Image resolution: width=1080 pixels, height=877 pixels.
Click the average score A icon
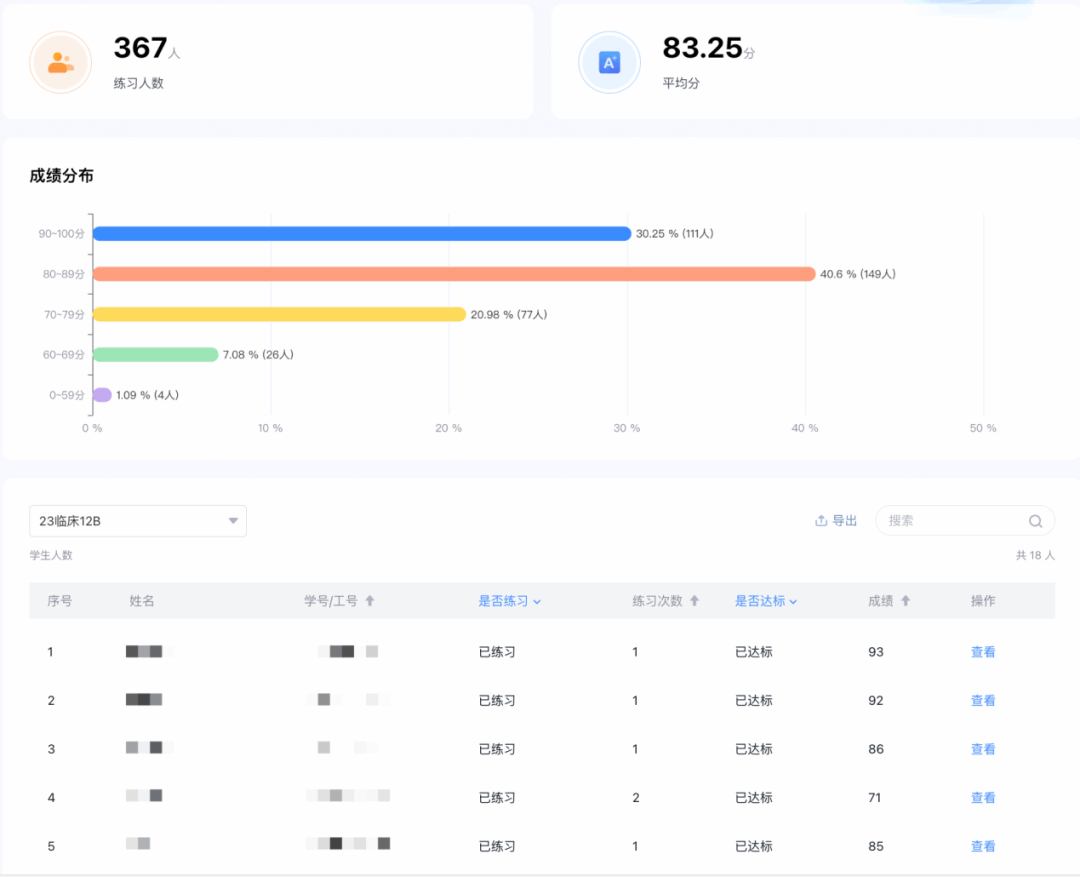tap(609, 62)
